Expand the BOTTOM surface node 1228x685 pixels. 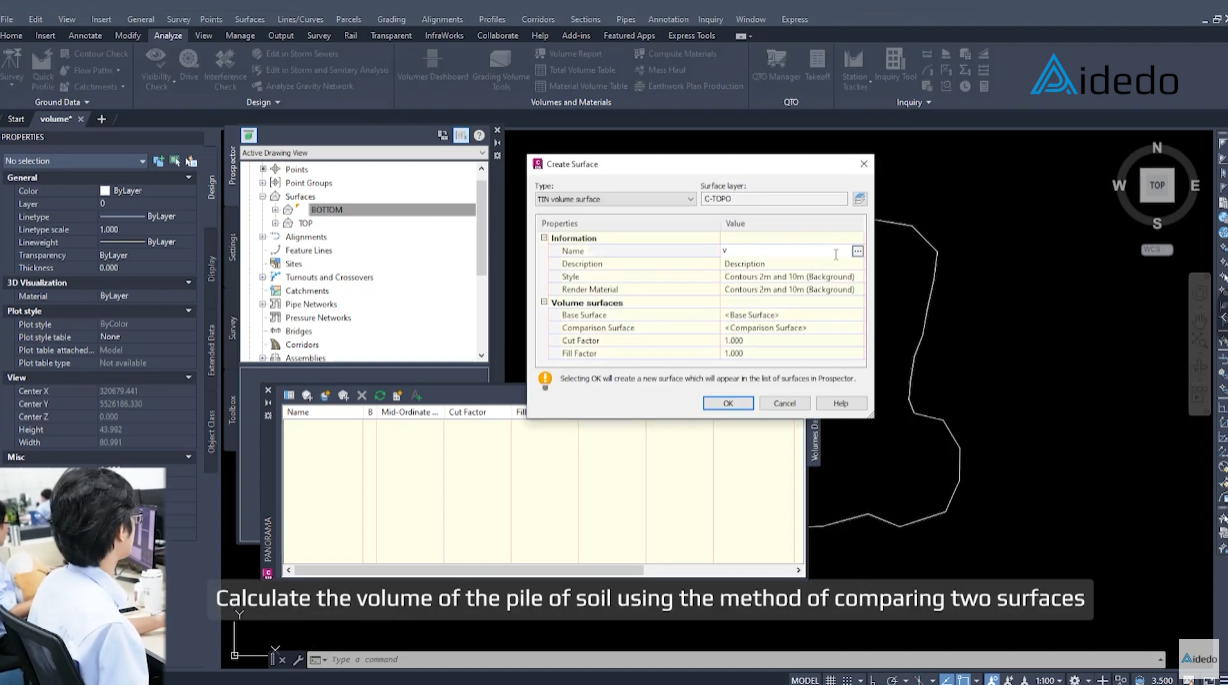[x=275, y=210]
